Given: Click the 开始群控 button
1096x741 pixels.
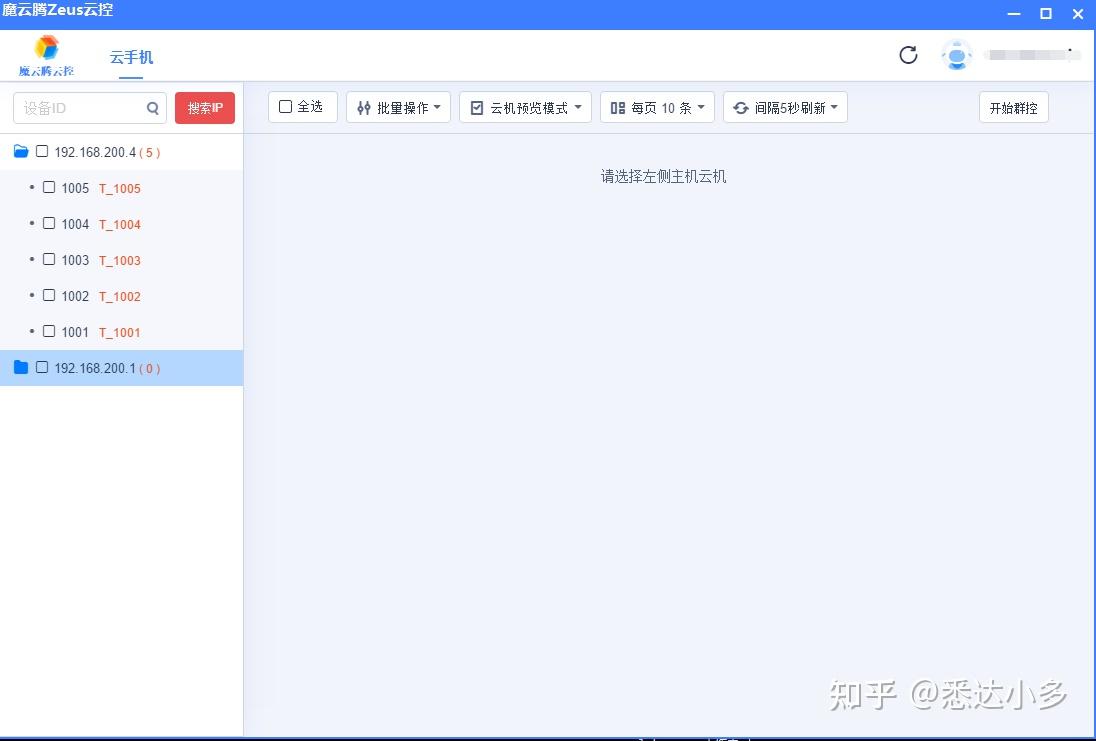Looking at the screenshot, I should 1014,108.
